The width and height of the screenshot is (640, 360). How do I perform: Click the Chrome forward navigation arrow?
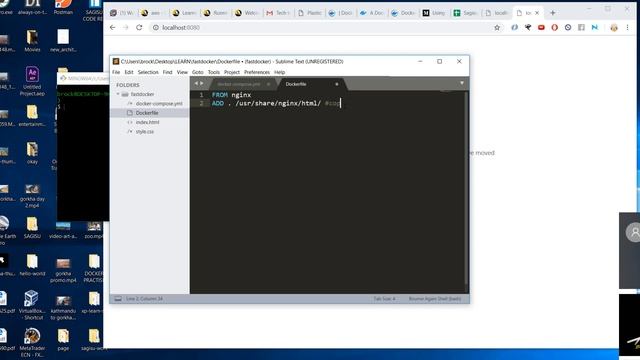pos(126,27)
